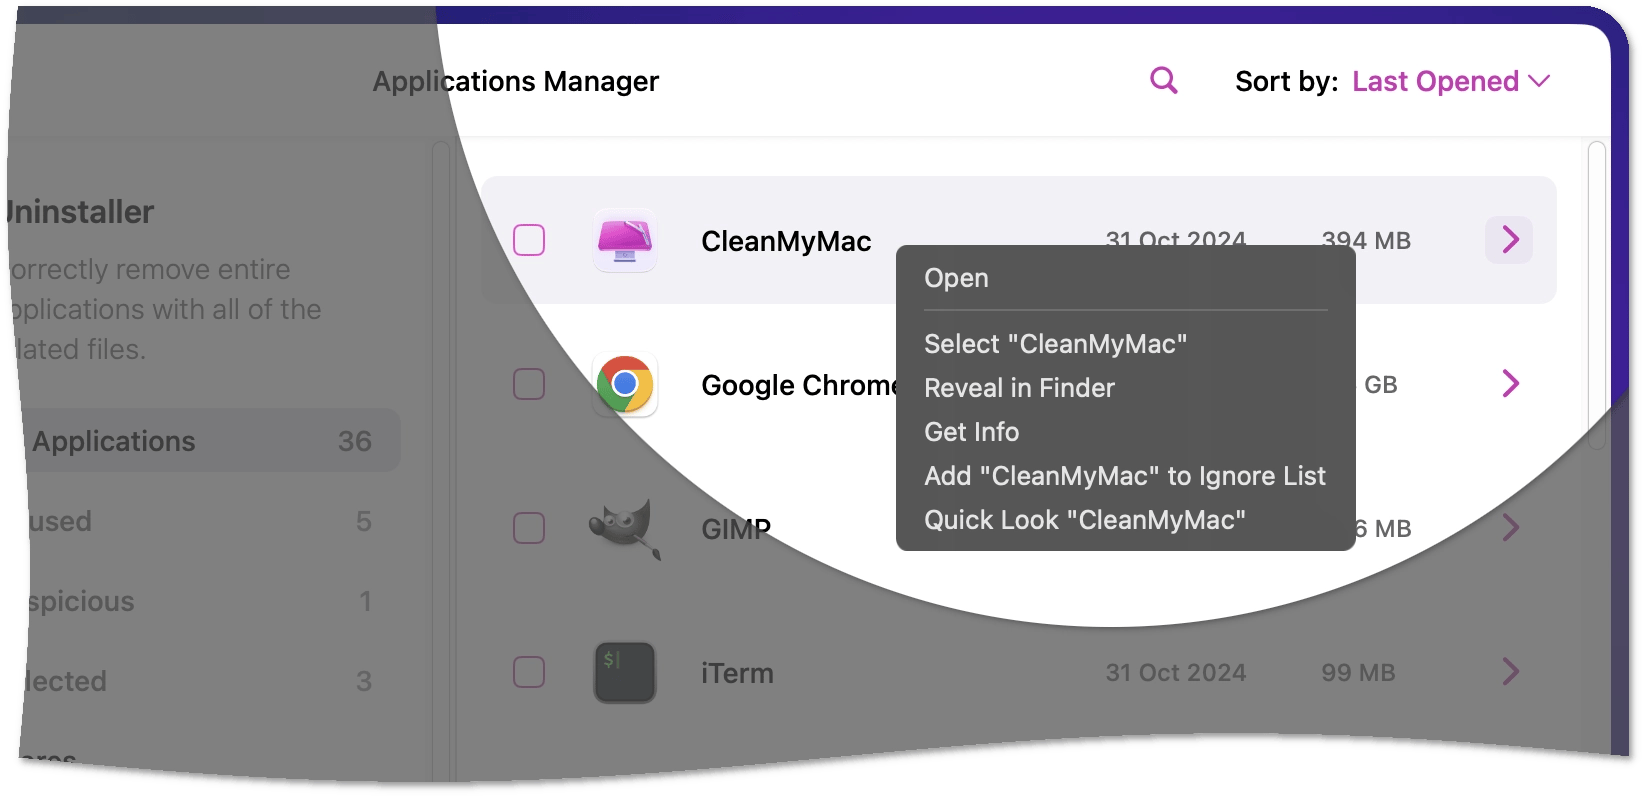Image resolution: width=1642 pixels, height=796 pixels.
Task: Click the CleanMyMac app icon
Action: [625, 240]
